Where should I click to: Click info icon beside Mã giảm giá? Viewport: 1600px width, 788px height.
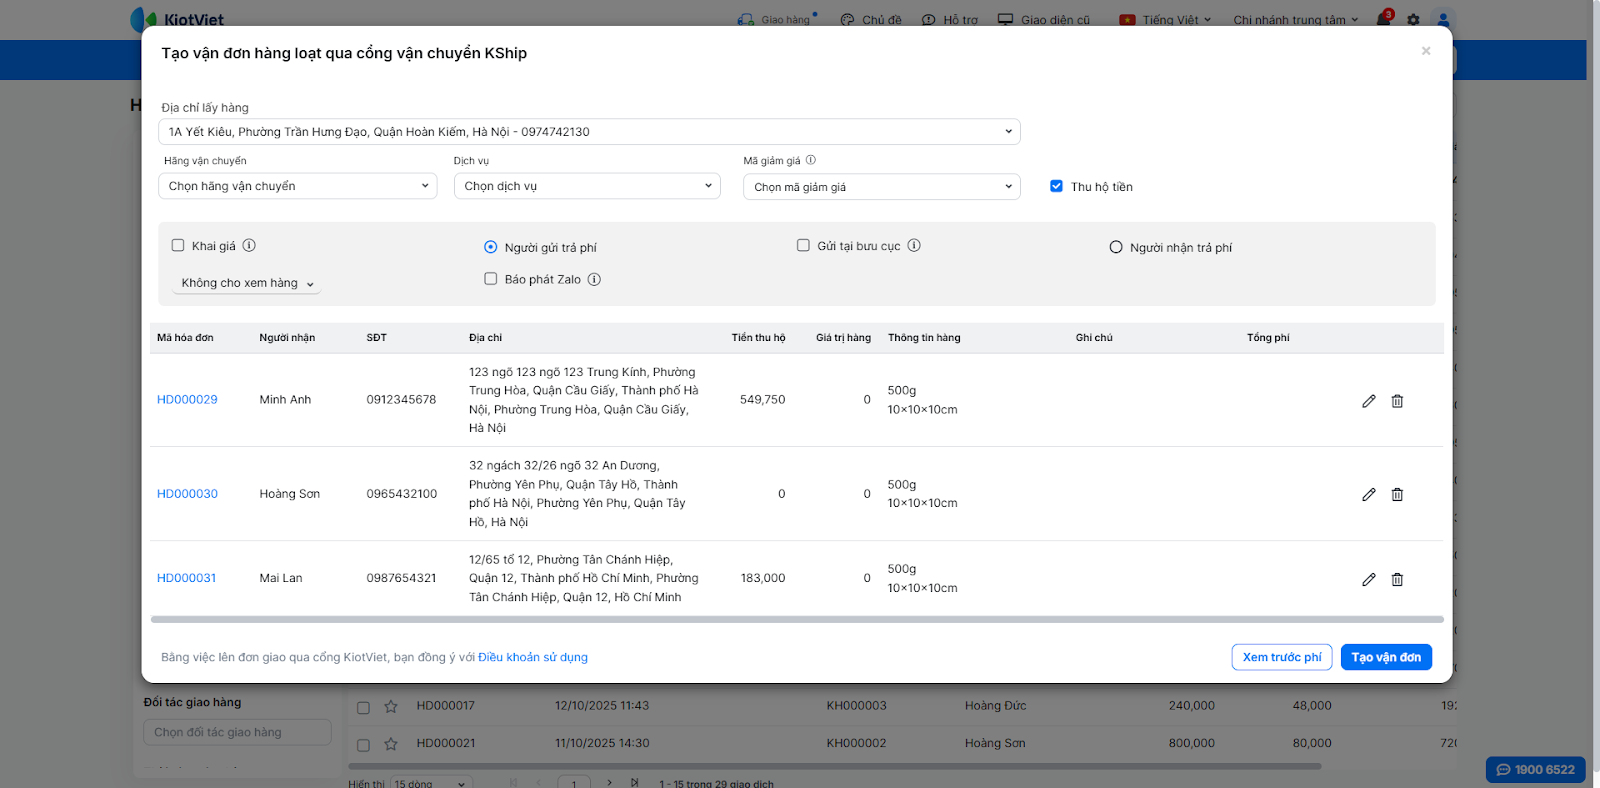[x=811, y=160]
